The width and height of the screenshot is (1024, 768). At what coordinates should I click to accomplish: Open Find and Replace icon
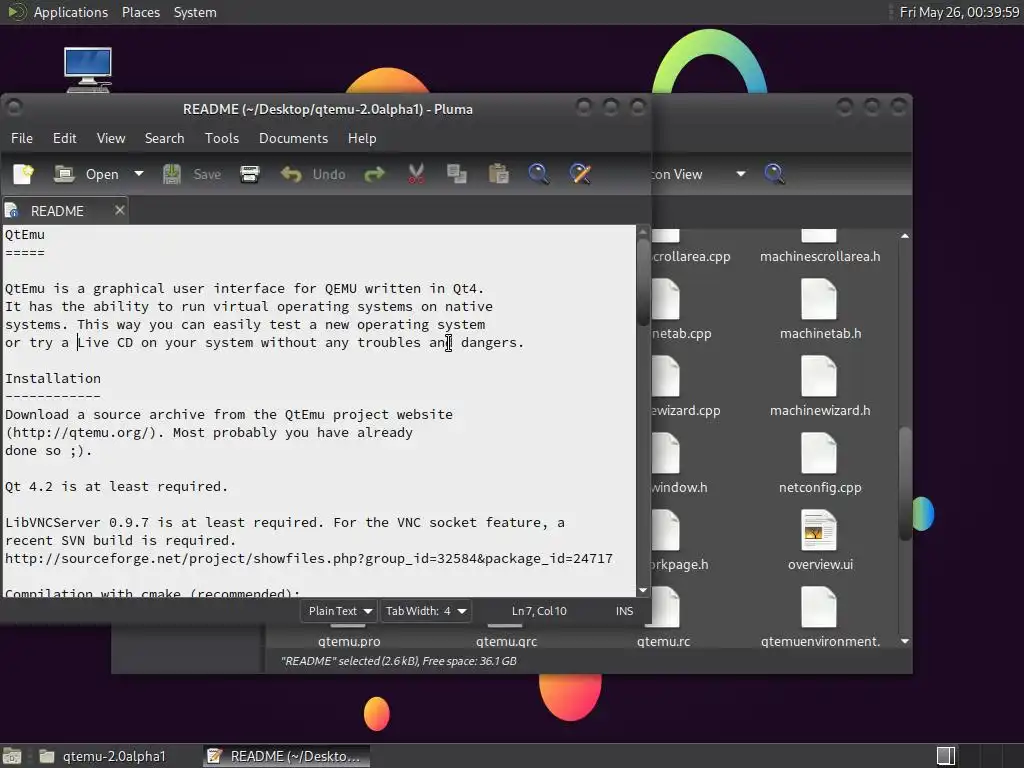580,174
